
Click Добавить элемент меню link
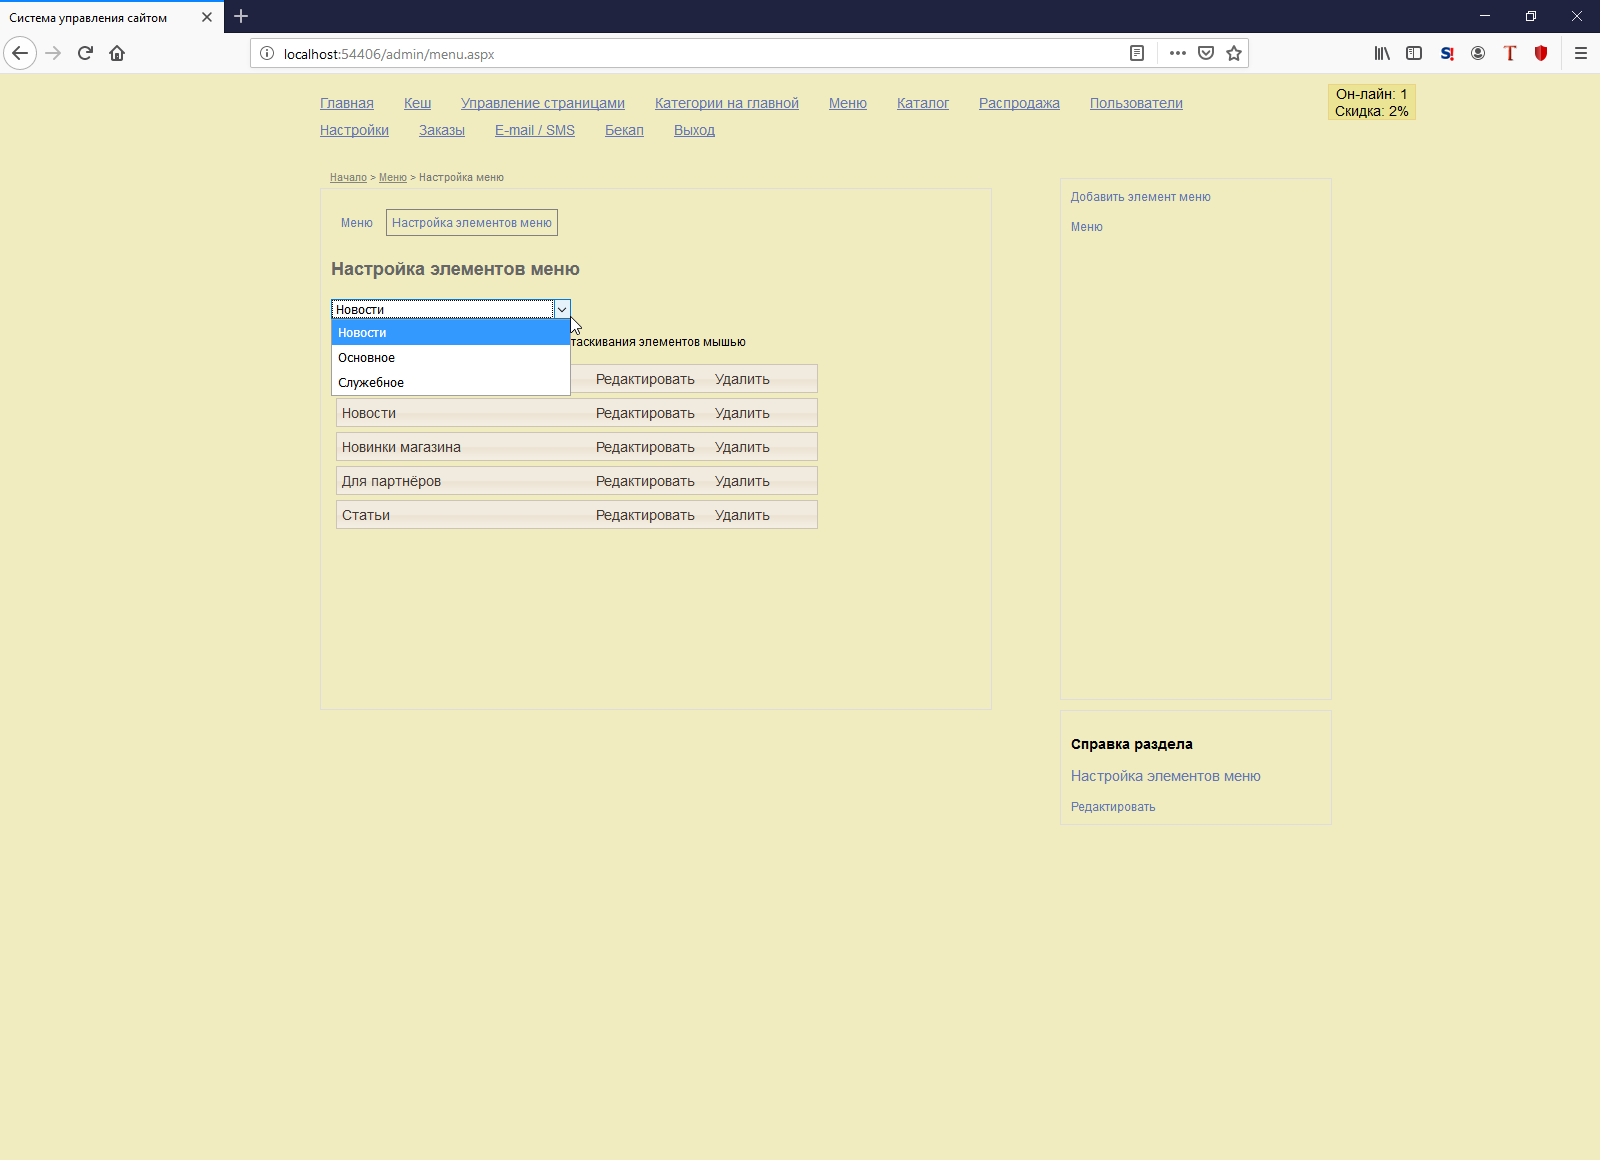coord(1140,197)
